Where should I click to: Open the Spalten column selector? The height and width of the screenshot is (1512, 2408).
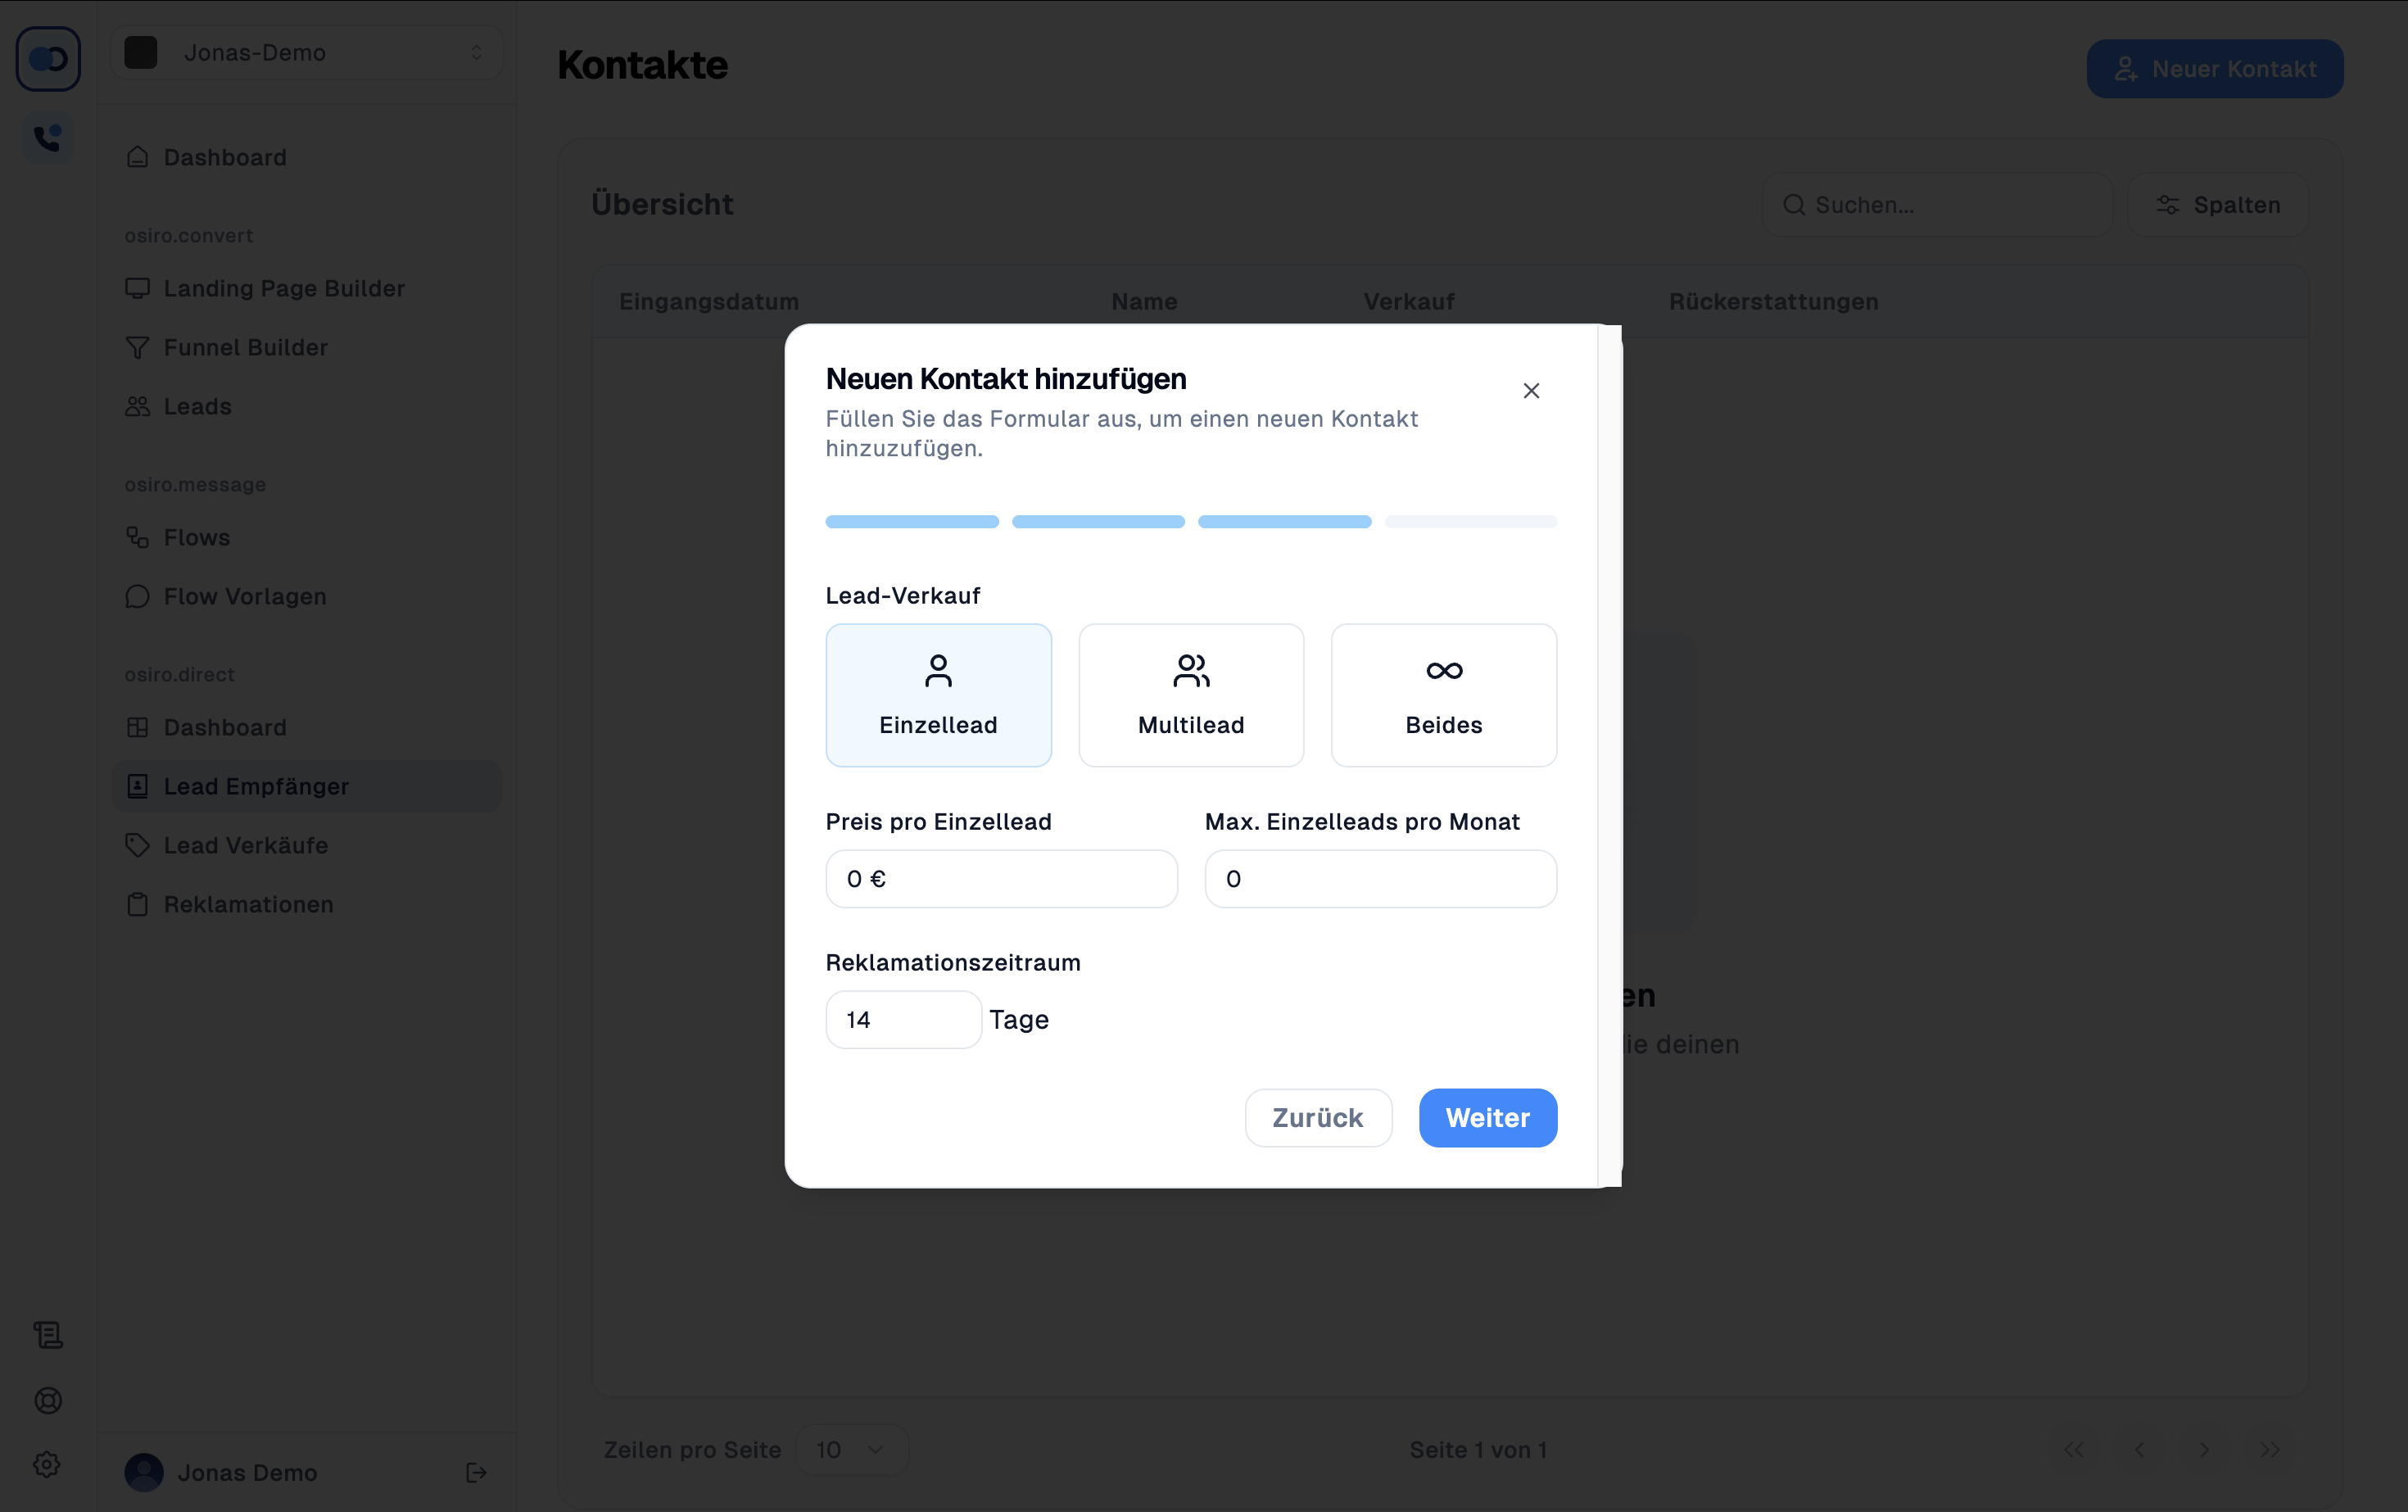(2217, 205)
